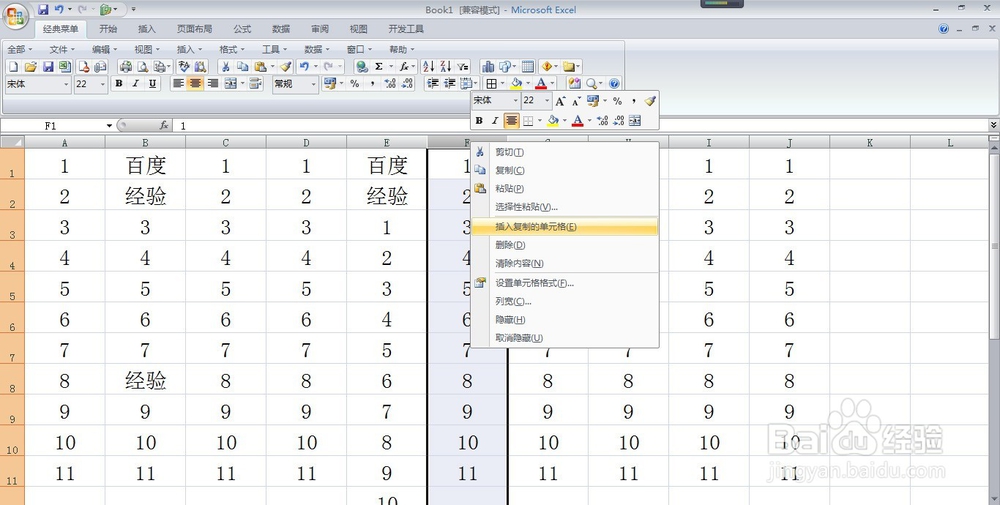Open the 全部 dropdown menu
Image resolution: width=1000 pixels, height=505 pixels.
pos(19,49)
